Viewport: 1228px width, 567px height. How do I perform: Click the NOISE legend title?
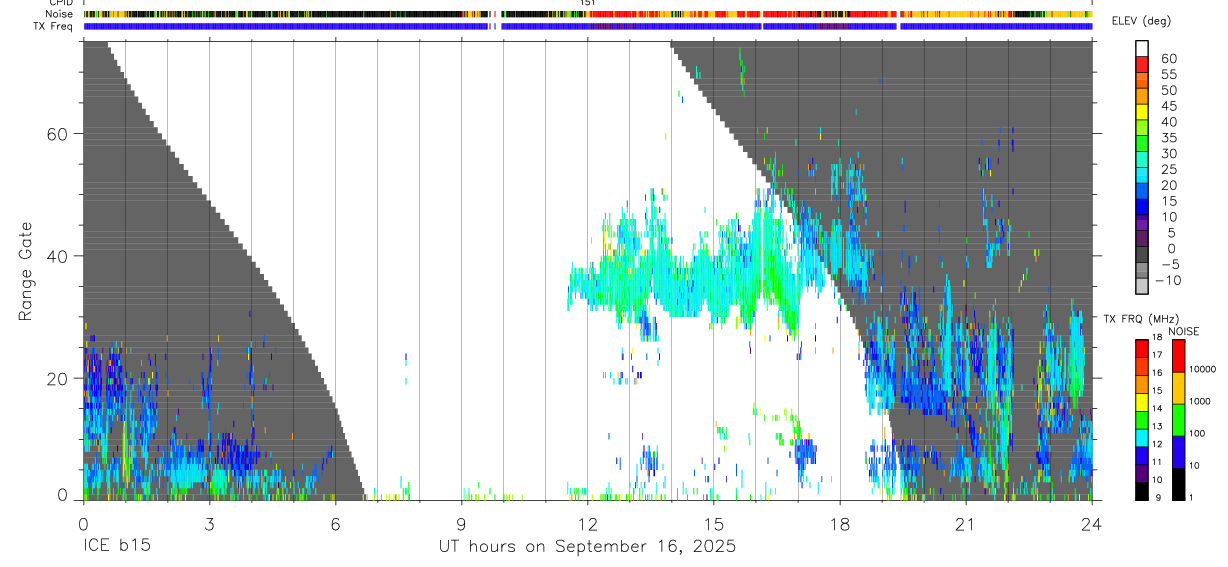point(1184,331)
